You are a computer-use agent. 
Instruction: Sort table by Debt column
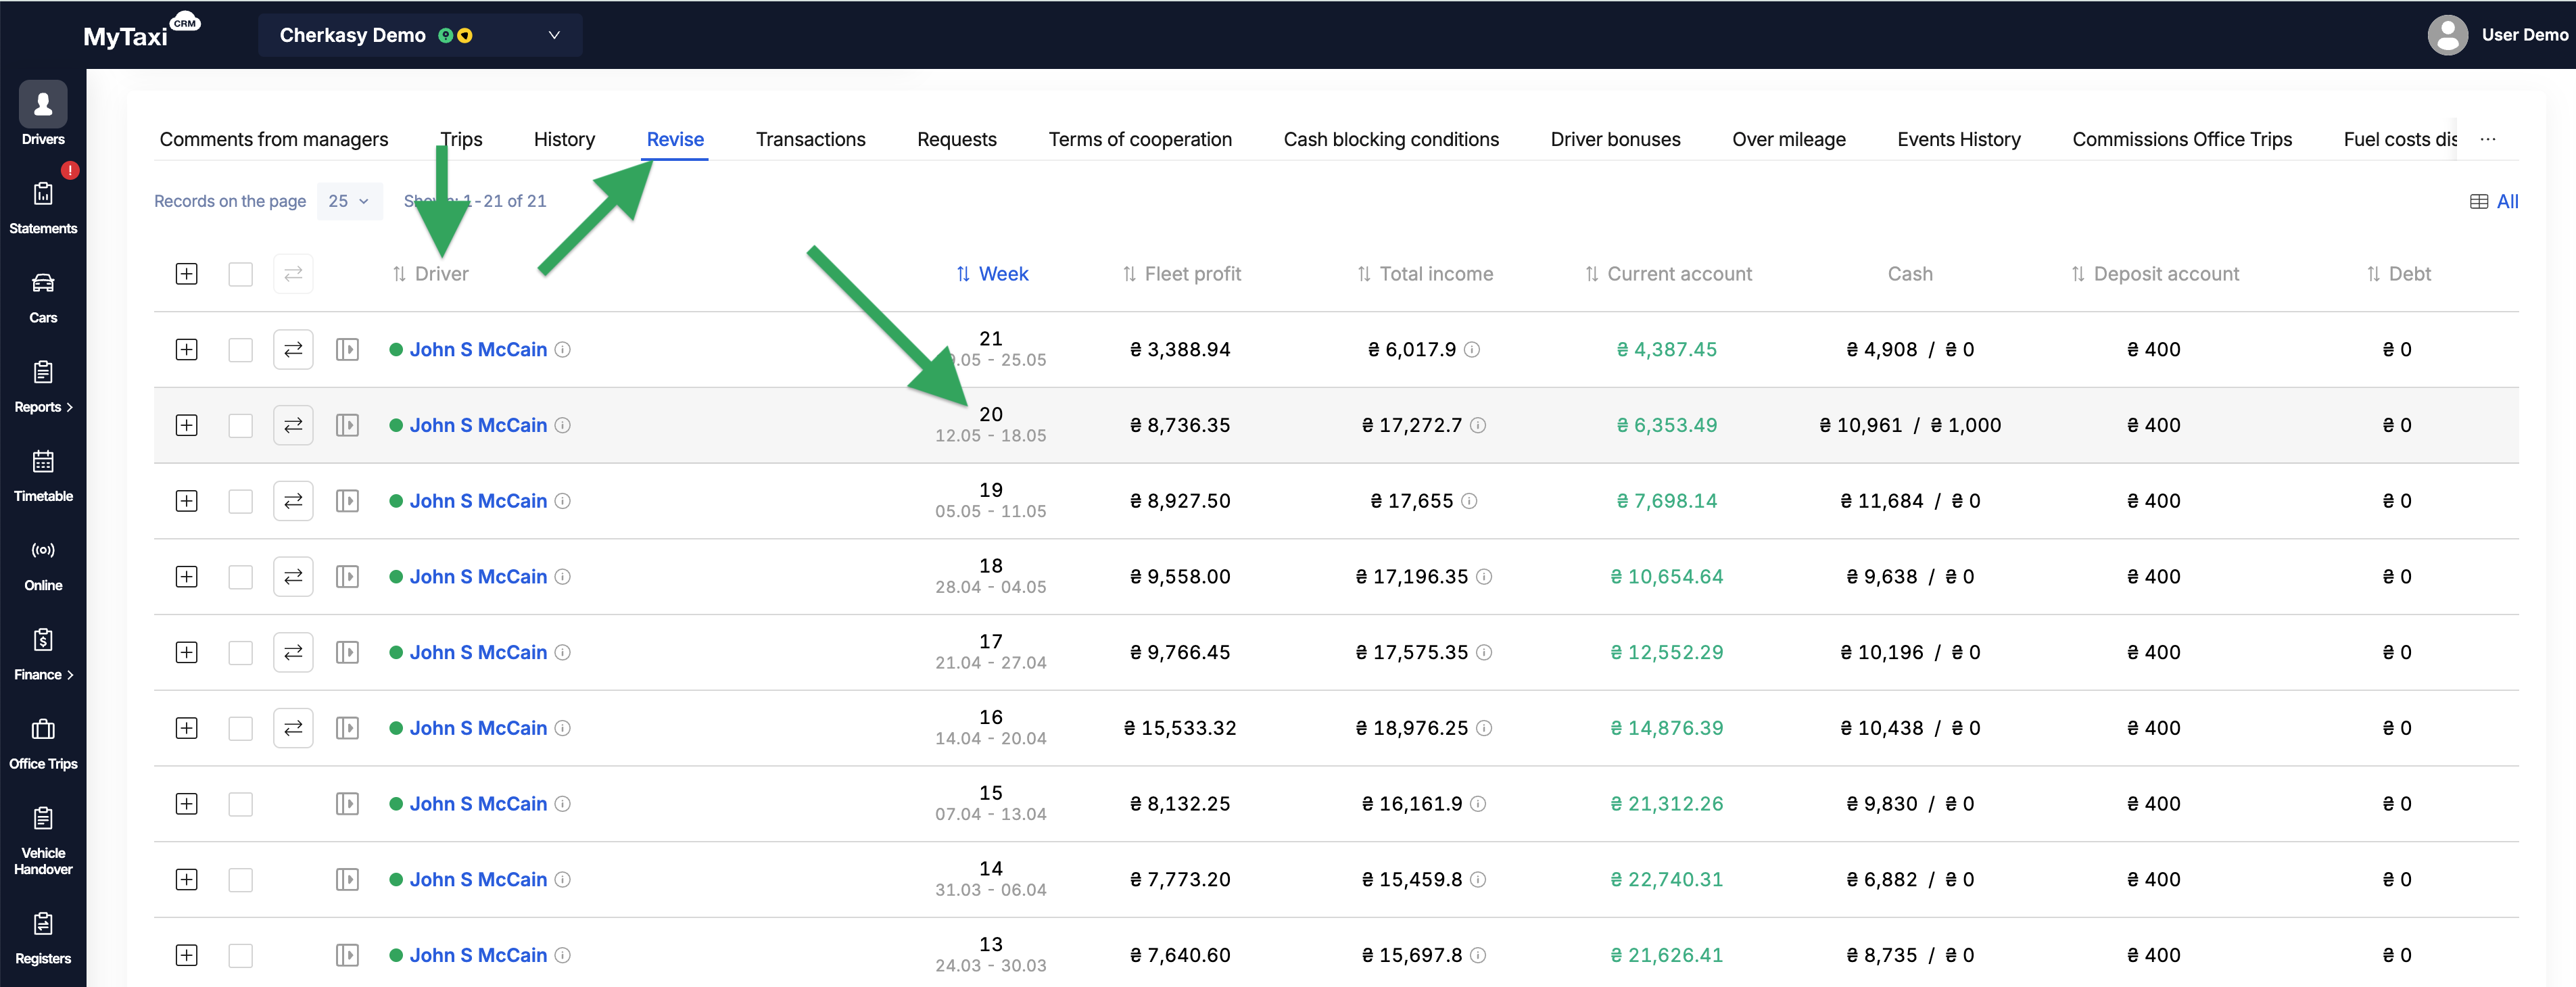pyautogui.click(x=2398, y=274)
